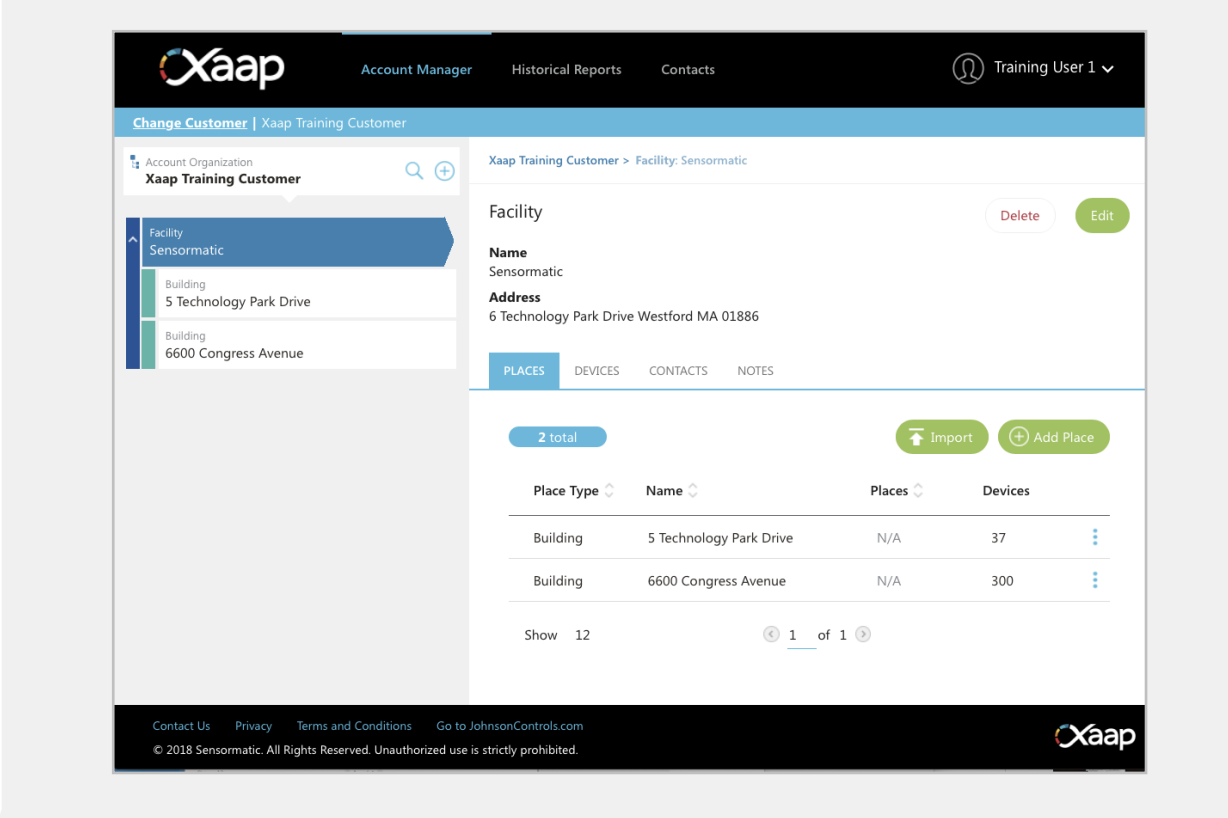Click the Add Place plus icon
This screenshot has width=1228, height=818.
(x=1019, y=436)
